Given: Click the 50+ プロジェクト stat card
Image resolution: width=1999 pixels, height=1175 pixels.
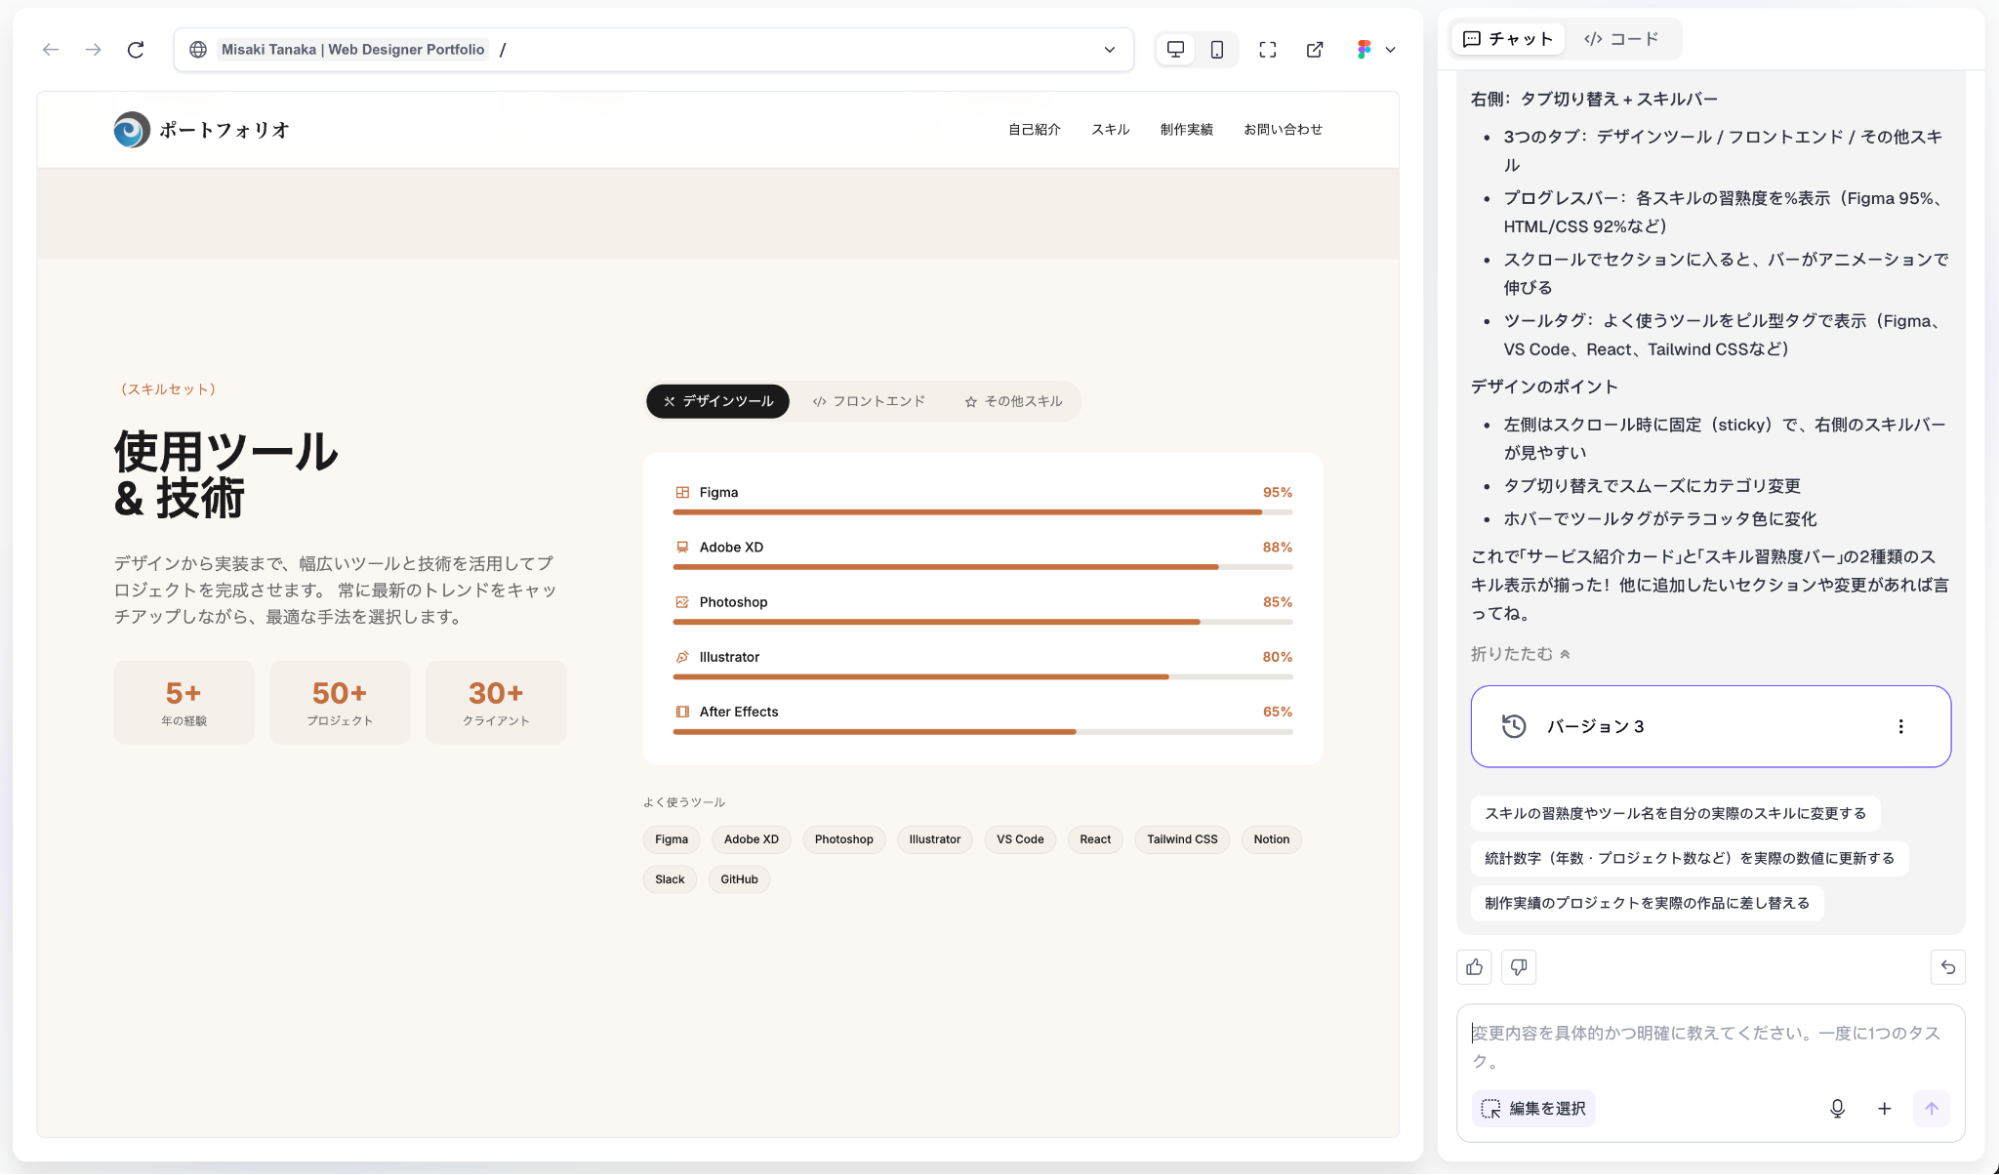Looking at the screenshot, I should [x=340, y=702].
